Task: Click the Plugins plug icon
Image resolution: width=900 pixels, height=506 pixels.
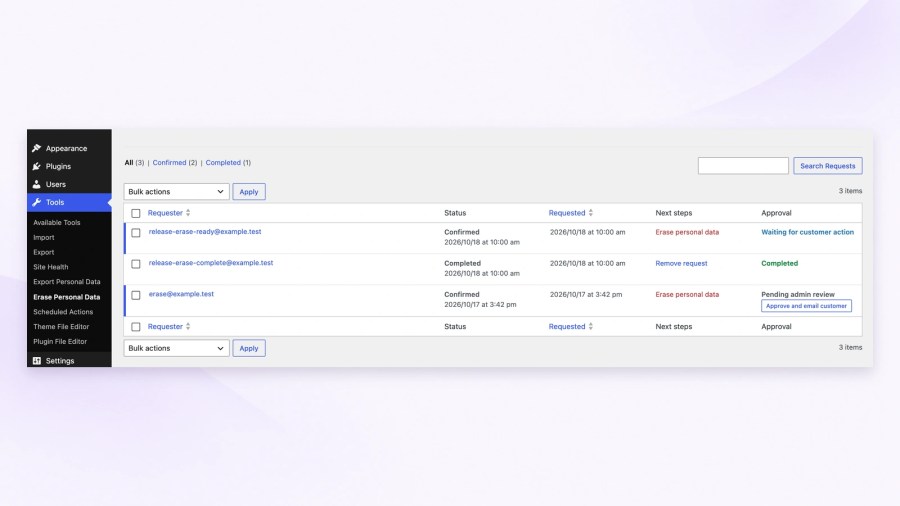Action: tap(37, 166)
